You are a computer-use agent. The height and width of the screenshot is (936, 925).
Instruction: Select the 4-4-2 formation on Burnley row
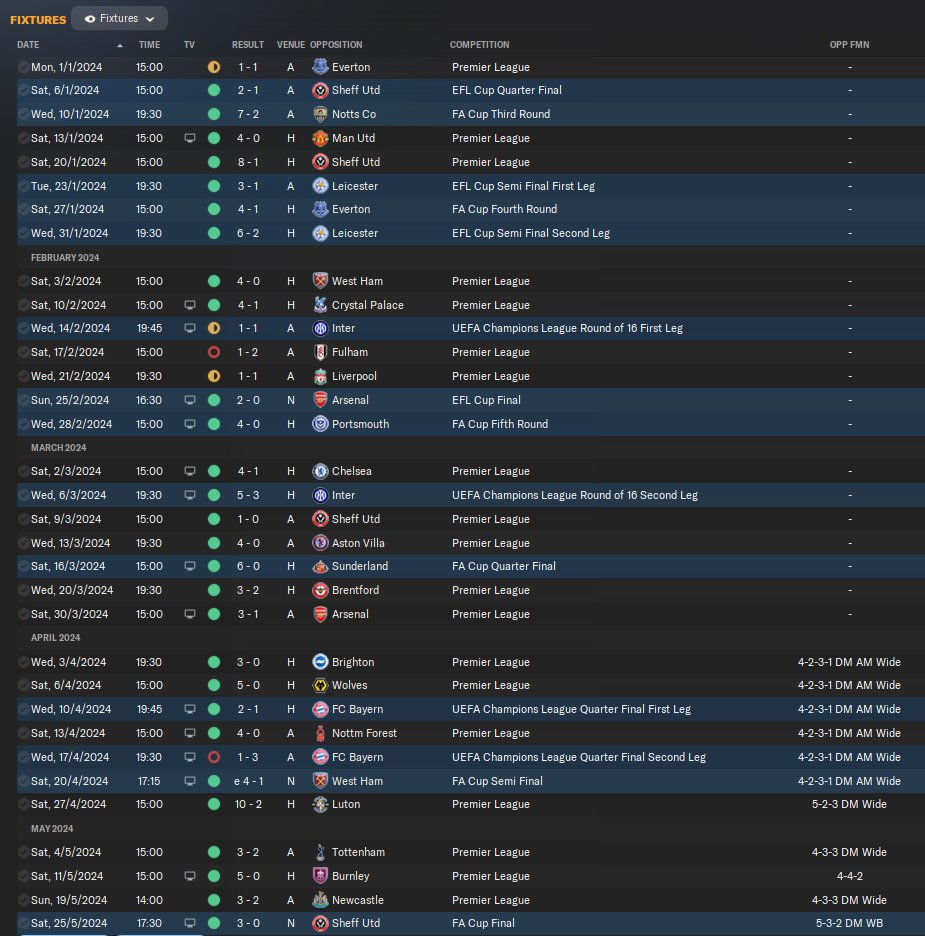[x=850, y=876]
